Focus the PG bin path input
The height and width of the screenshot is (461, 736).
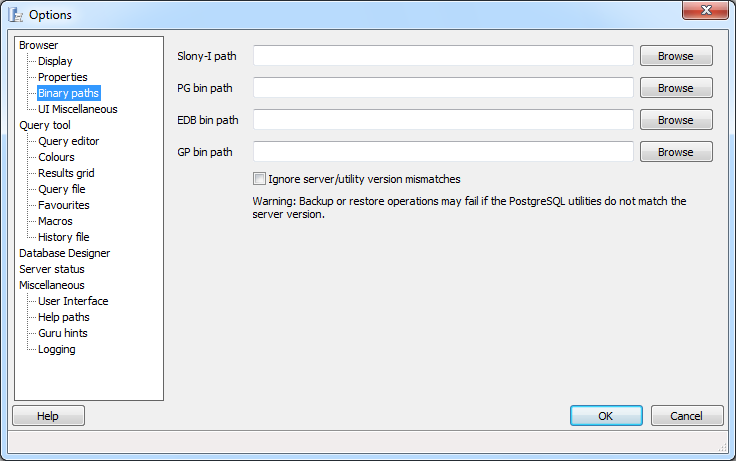point(443,88)
